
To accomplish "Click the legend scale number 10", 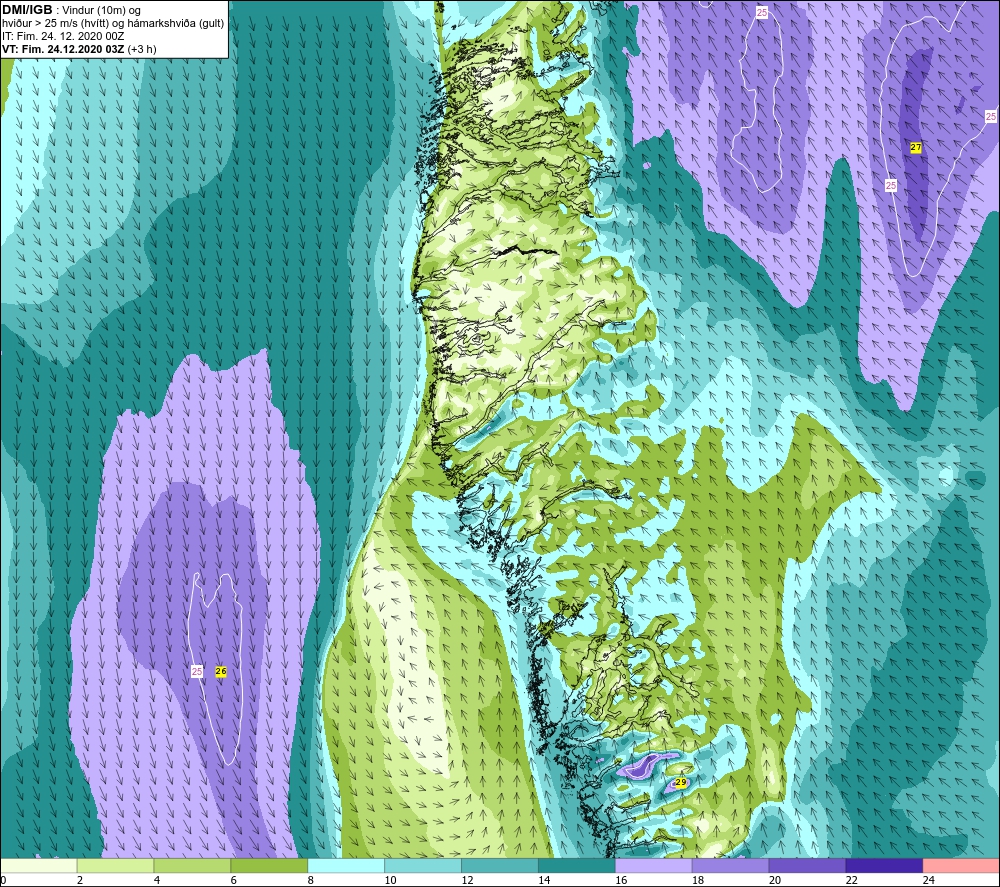I will [390, 880].
